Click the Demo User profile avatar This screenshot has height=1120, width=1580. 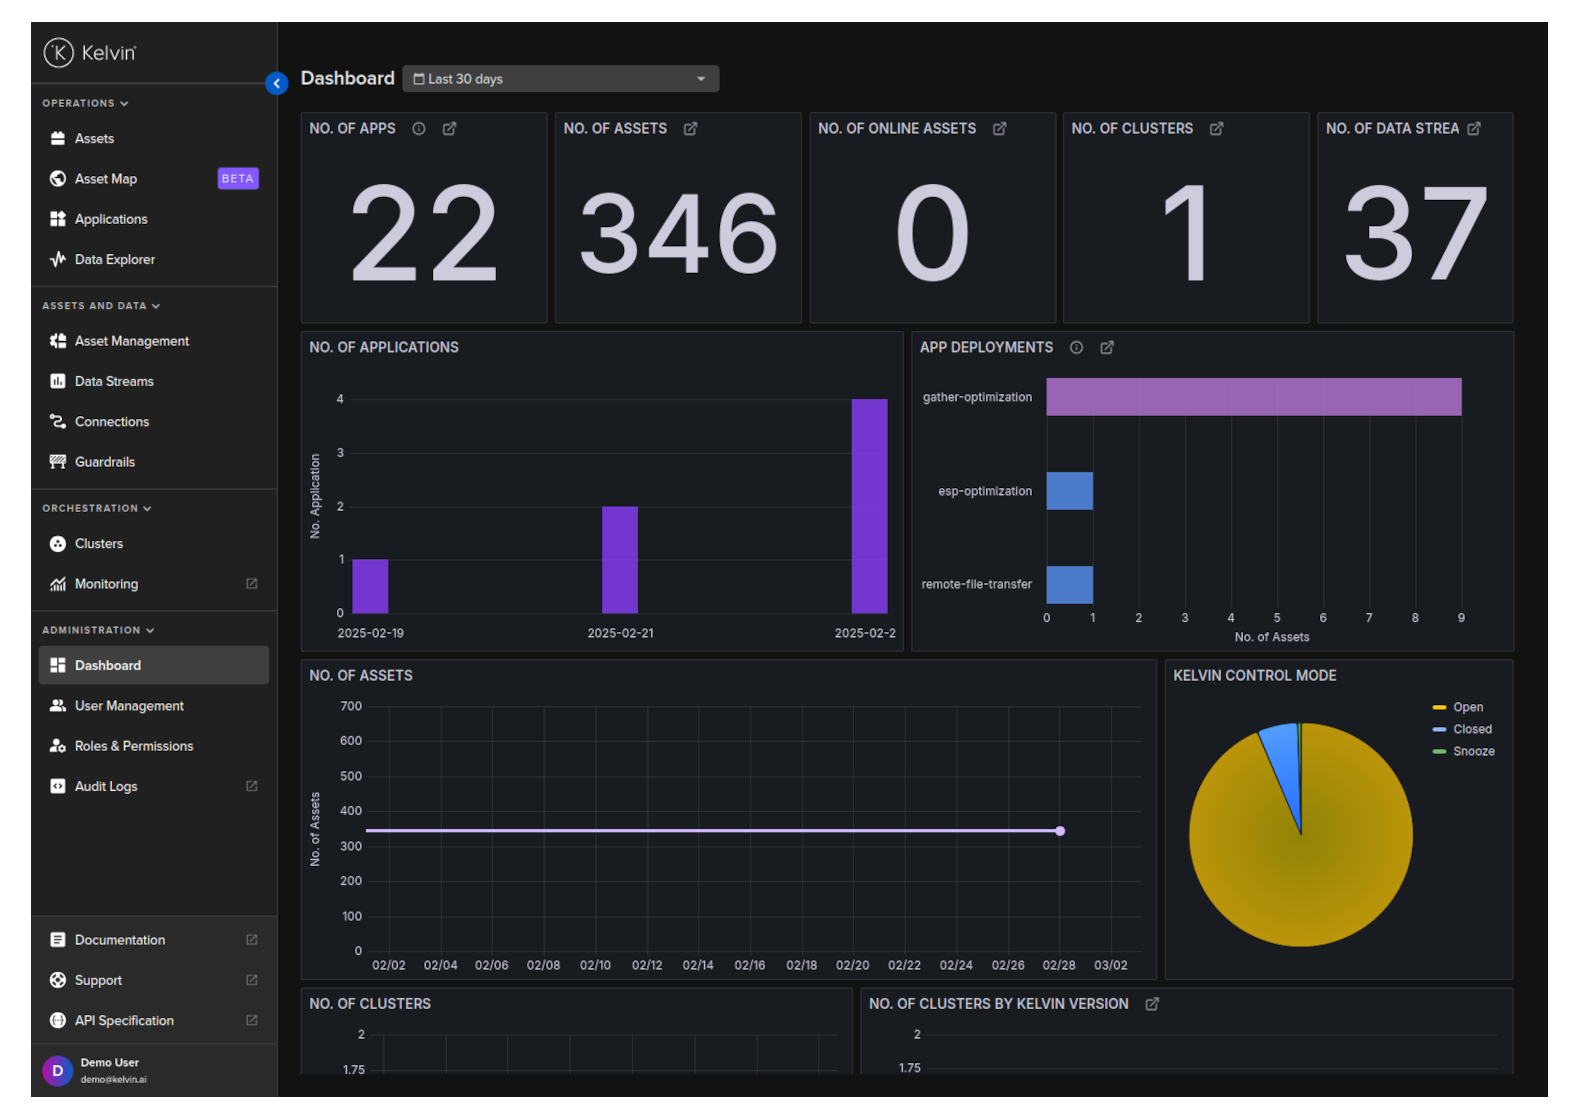tap(58, 1070)
